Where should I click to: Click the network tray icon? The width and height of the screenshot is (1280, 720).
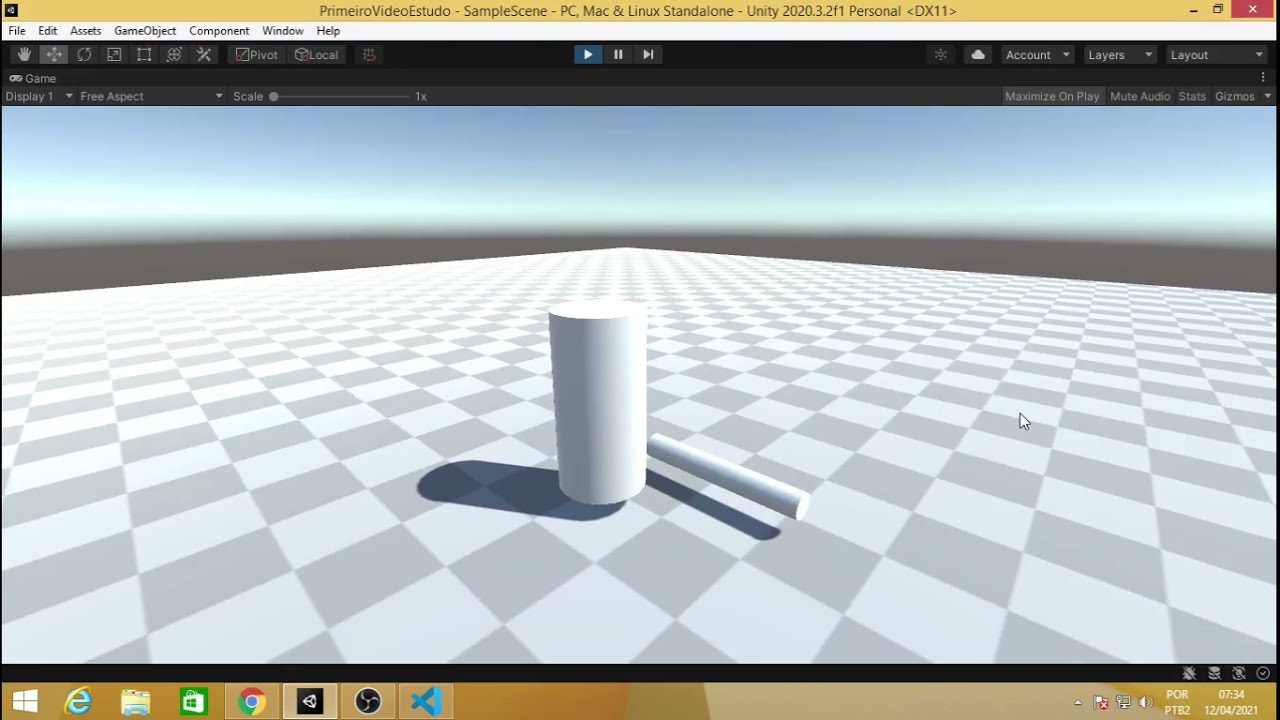[x=1123, y=702]
